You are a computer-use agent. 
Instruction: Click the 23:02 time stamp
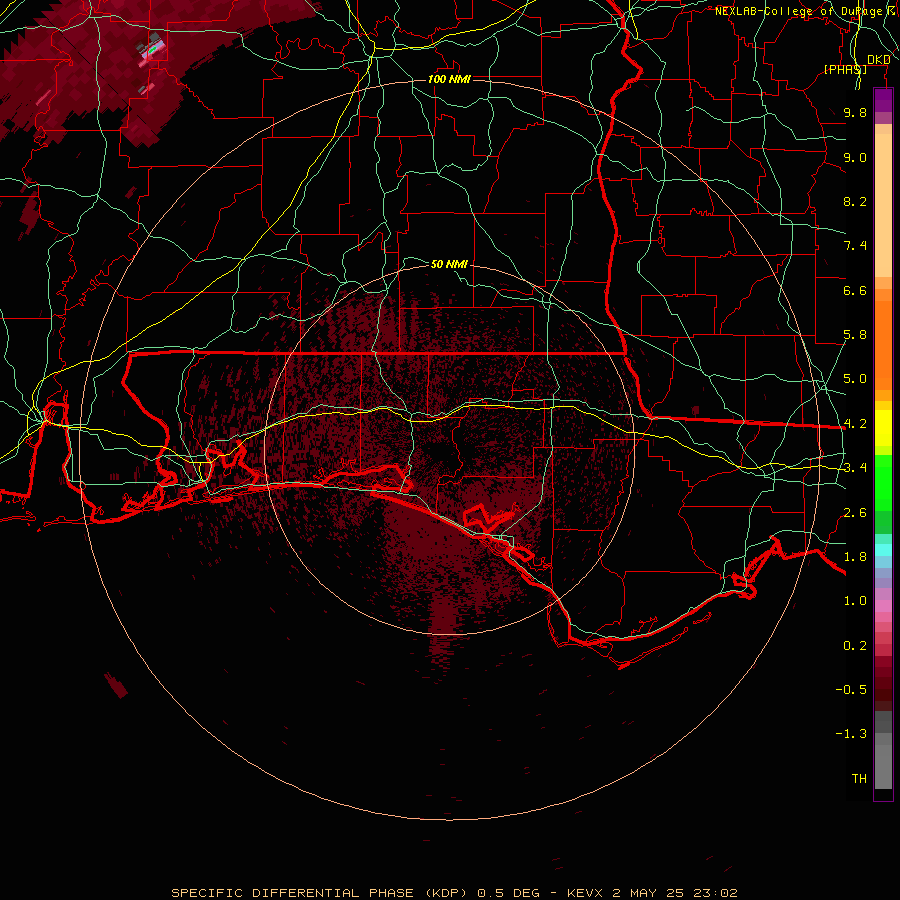click(716, 893)
